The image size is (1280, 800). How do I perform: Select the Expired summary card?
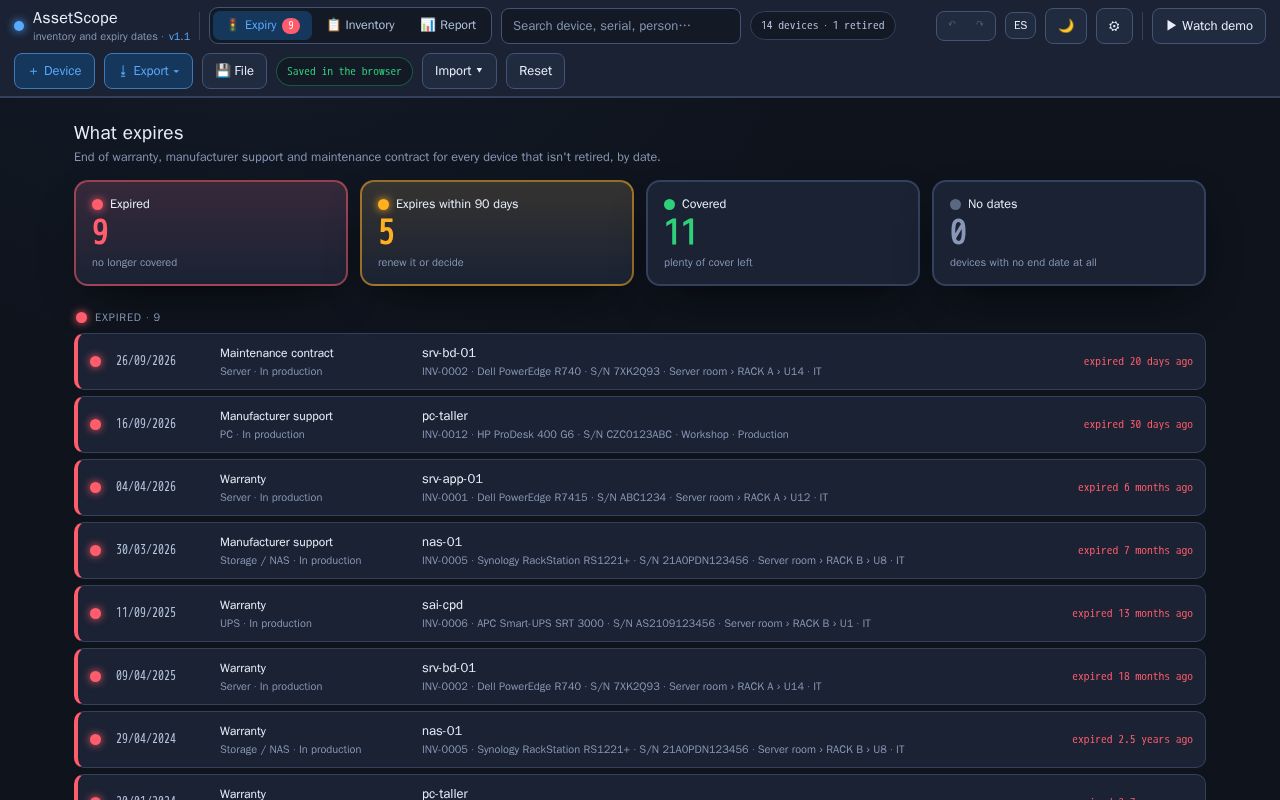point(211,233)
